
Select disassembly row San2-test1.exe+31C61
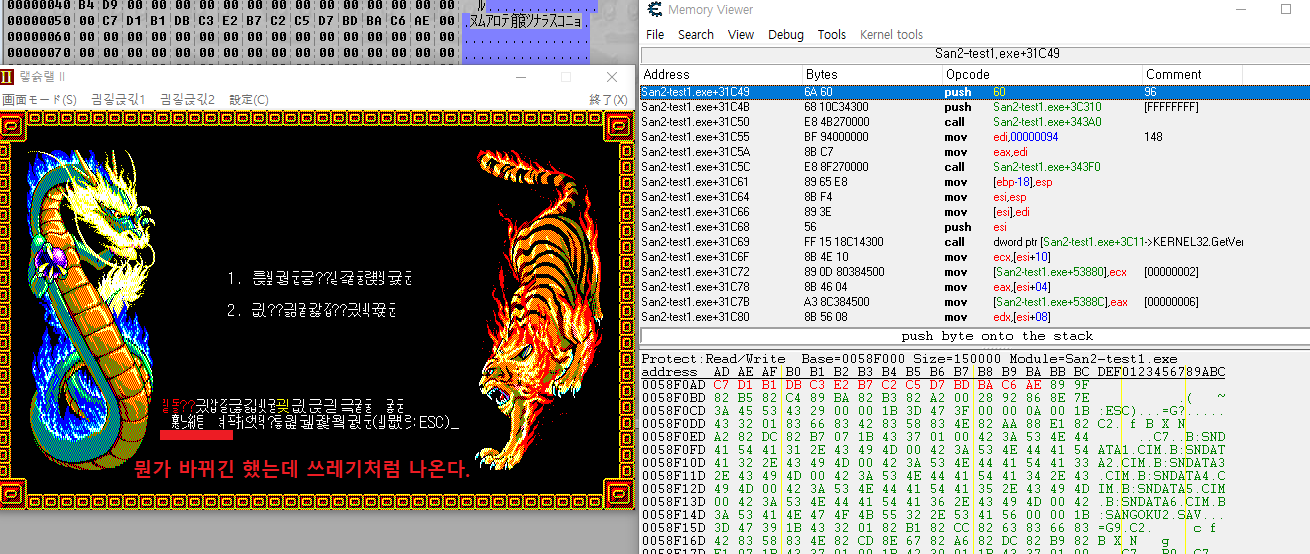(975, 181)
